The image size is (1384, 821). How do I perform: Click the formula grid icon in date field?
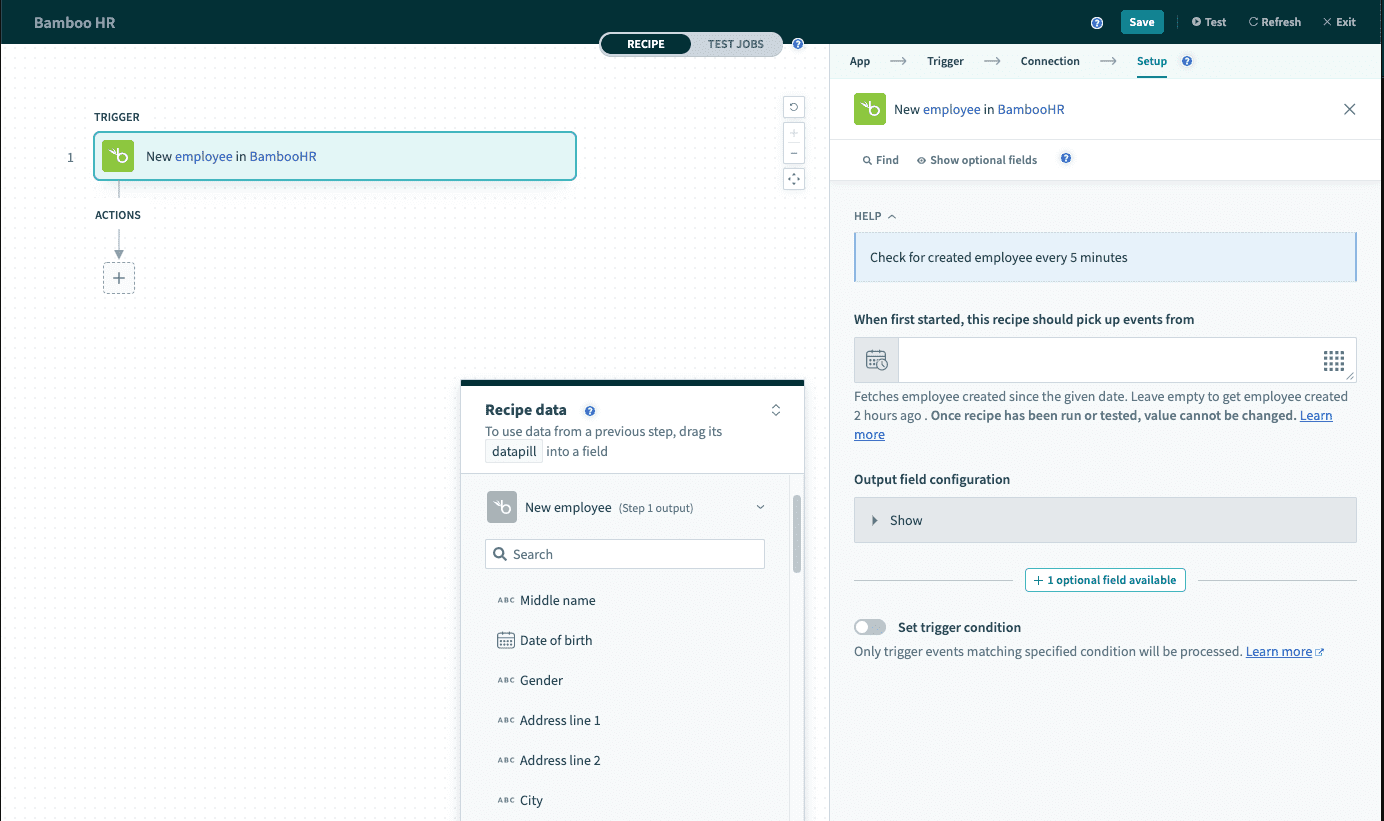tap(1333, 361)
